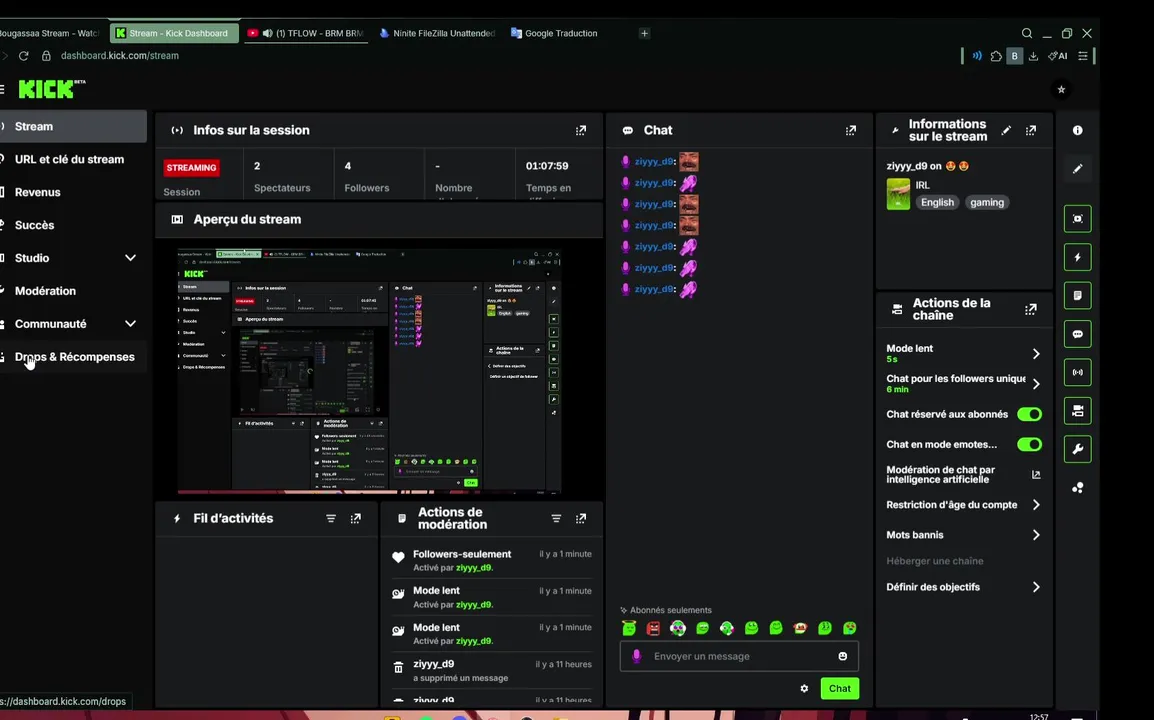This screenshot has height=720, width=1154.
Task: Disable Chat en mode emotes
Action: tap(1030, 445)
